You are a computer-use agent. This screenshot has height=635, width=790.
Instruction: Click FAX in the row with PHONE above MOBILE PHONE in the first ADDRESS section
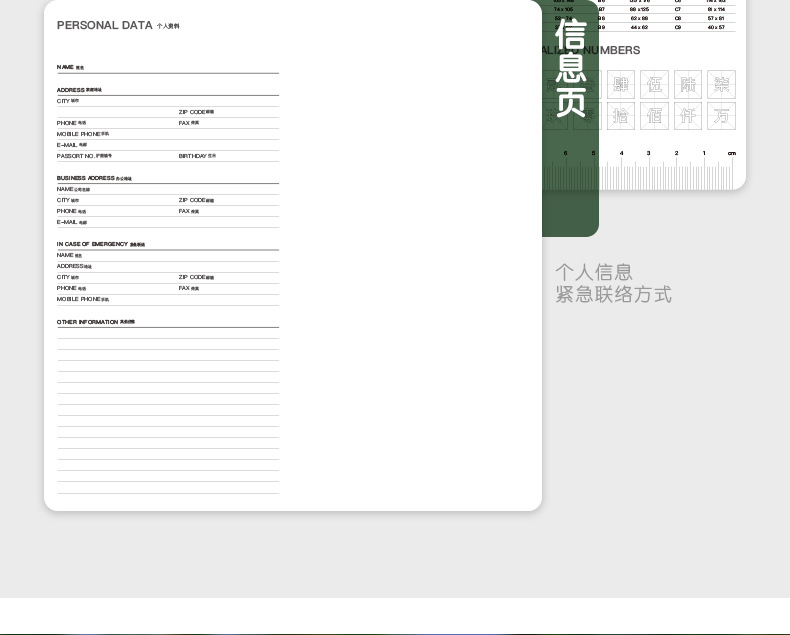tap(188, 123)
